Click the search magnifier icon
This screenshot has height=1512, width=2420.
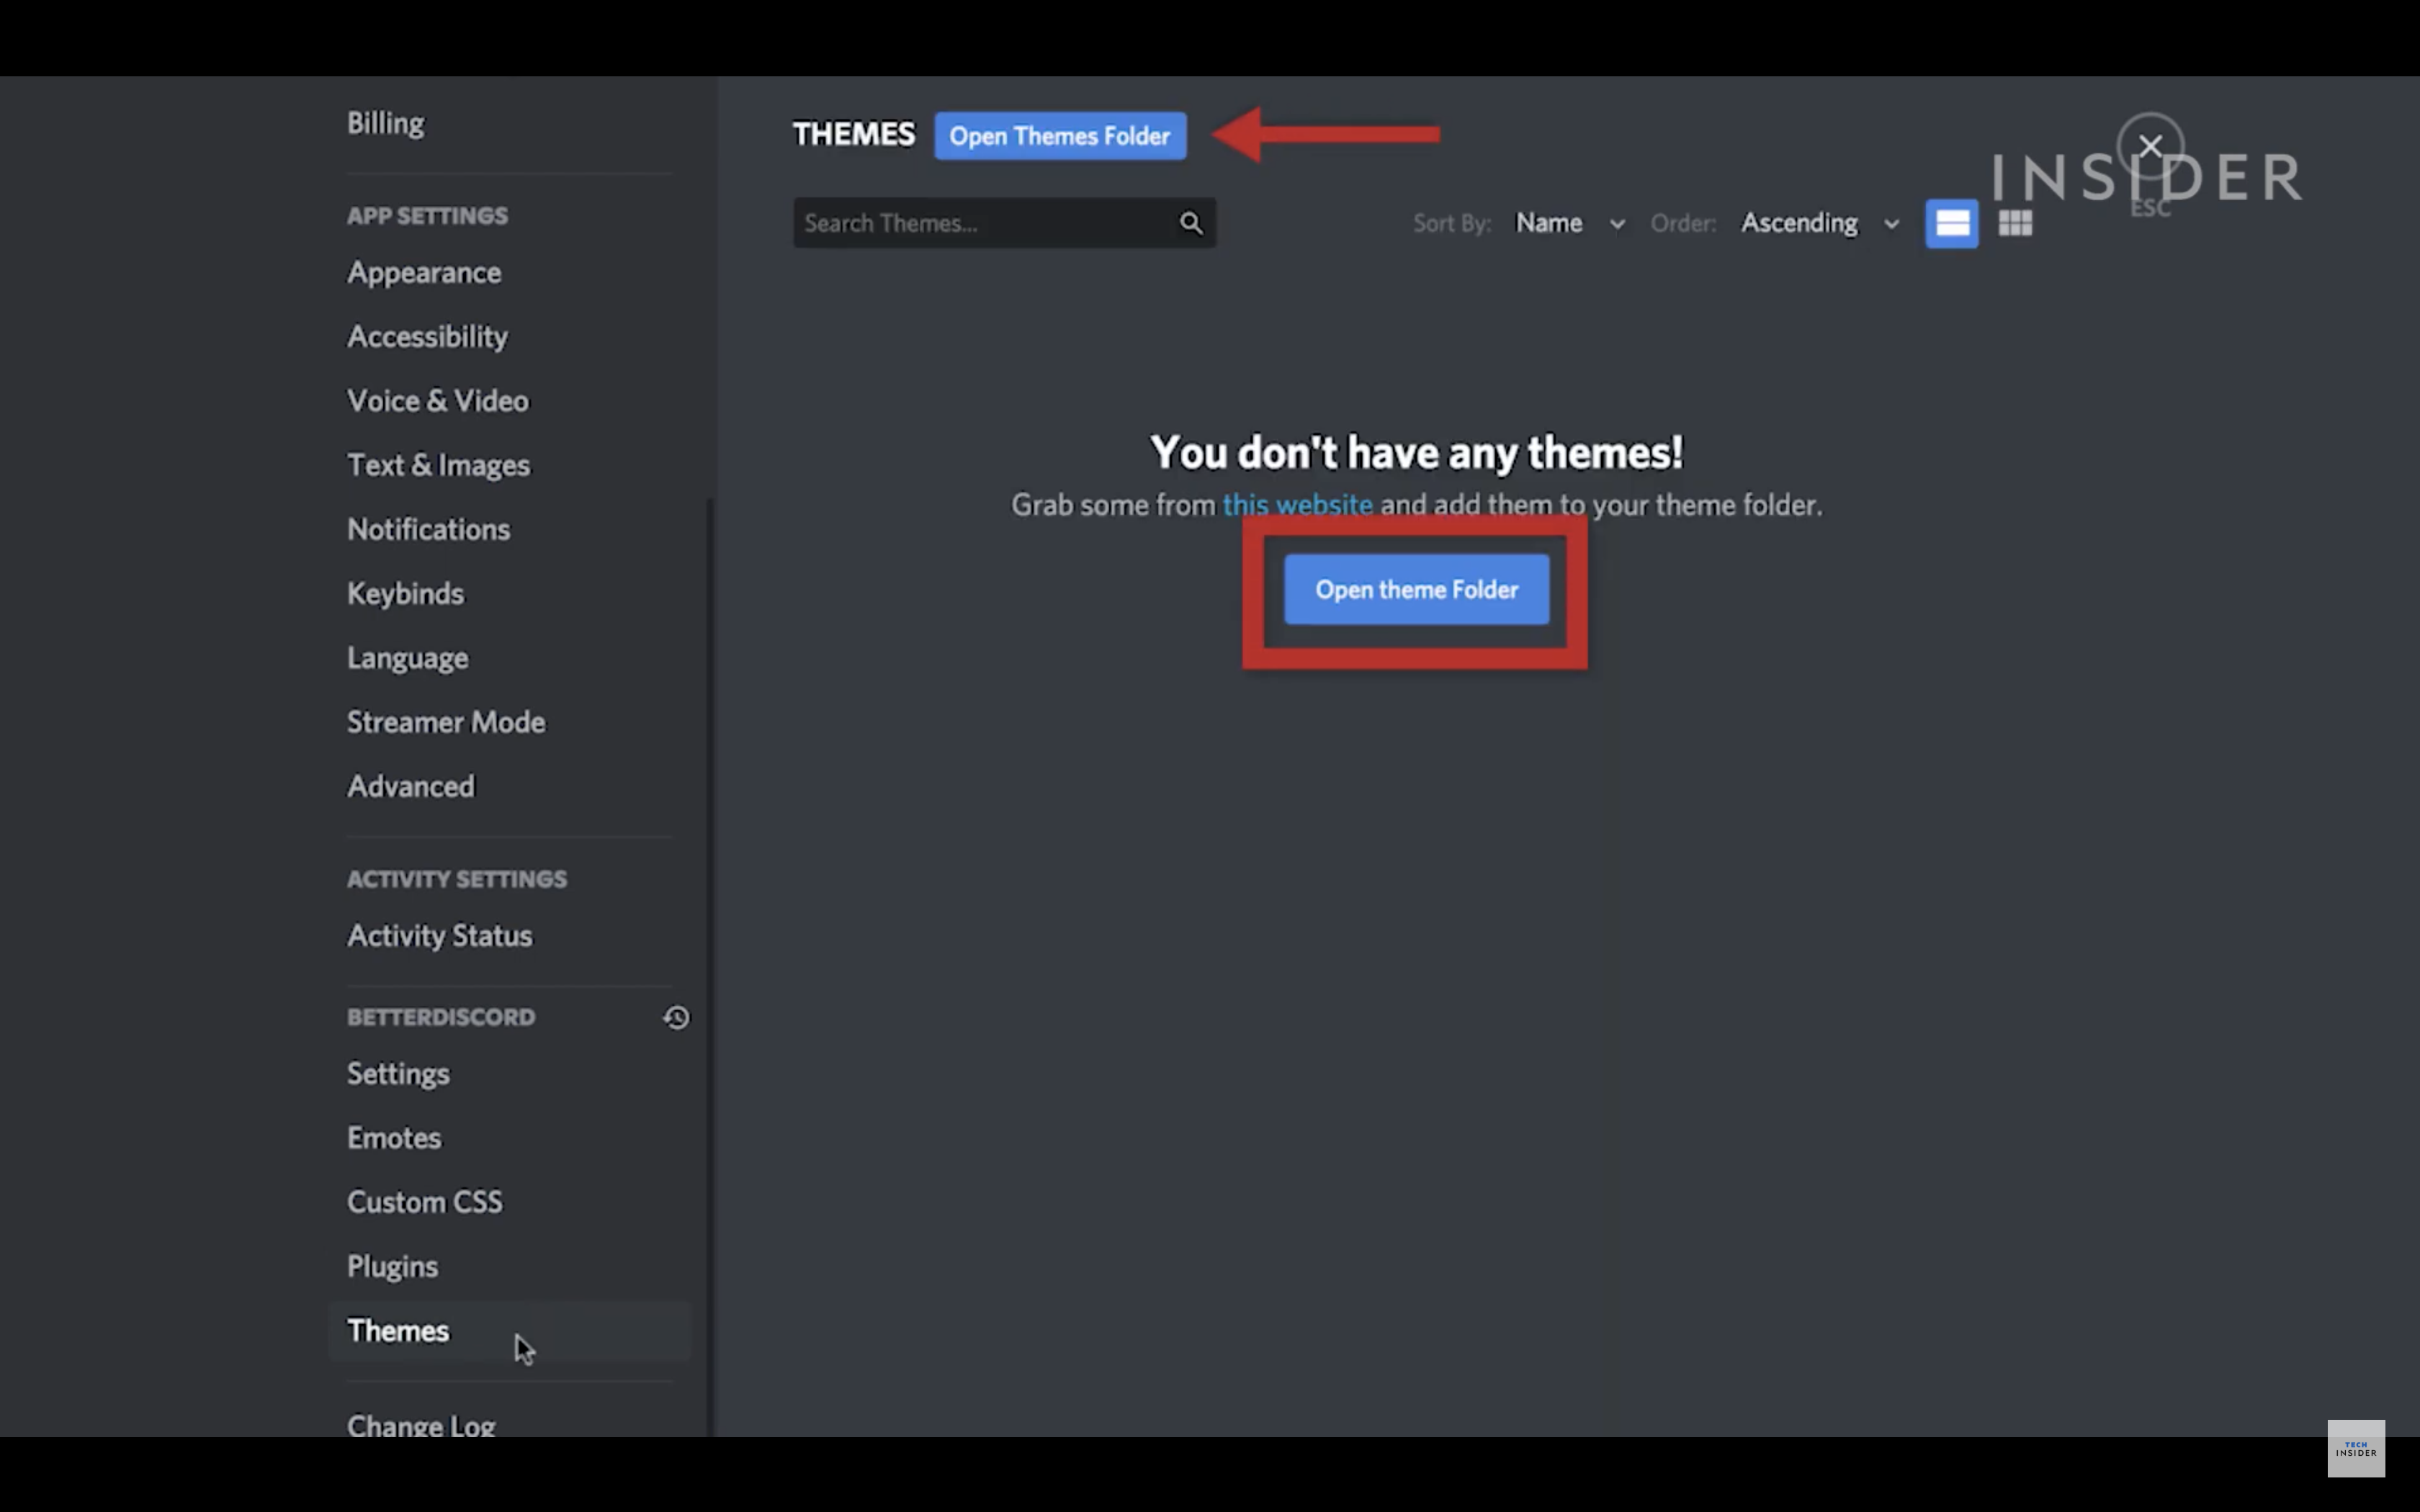1190,223
